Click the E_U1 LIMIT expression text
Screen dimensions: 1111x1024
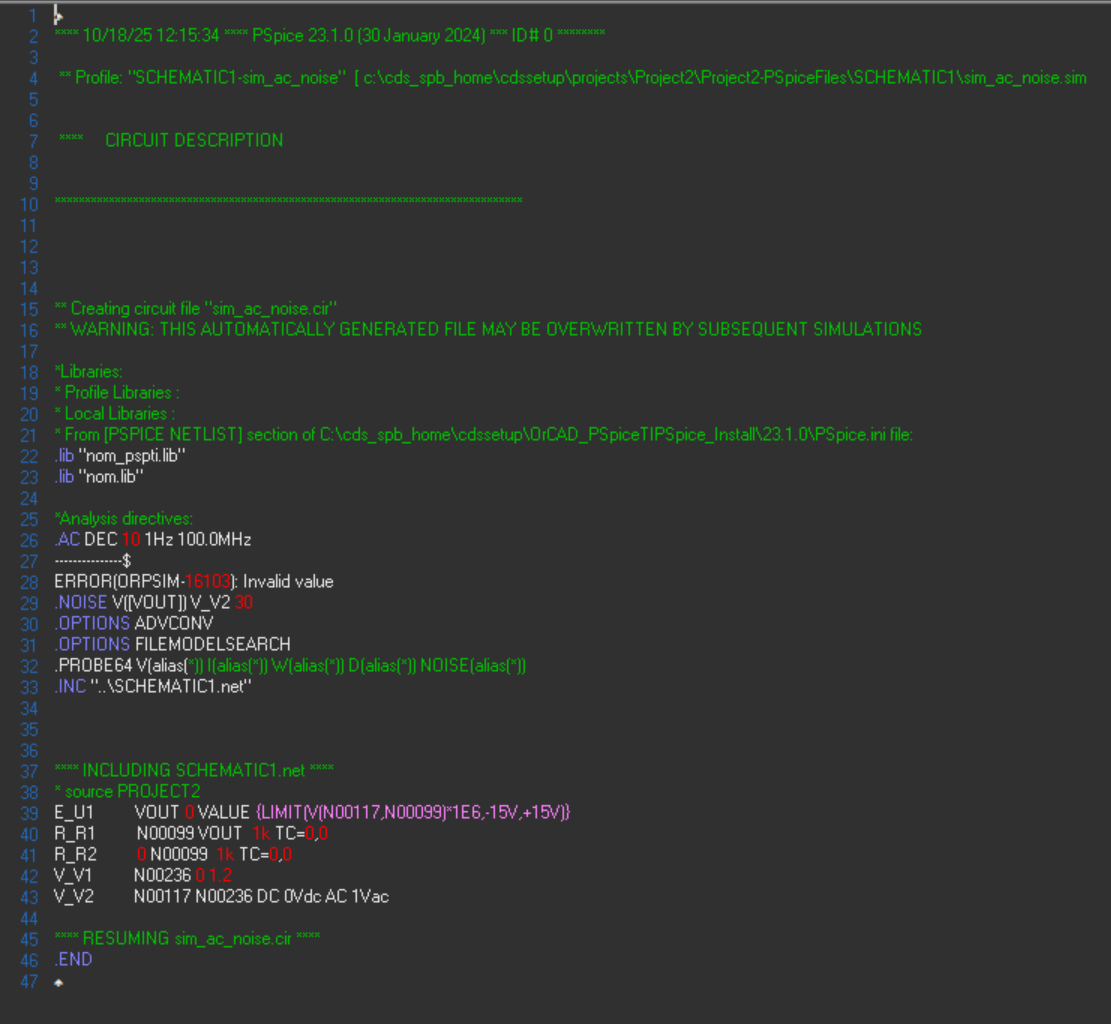point(413,813)
